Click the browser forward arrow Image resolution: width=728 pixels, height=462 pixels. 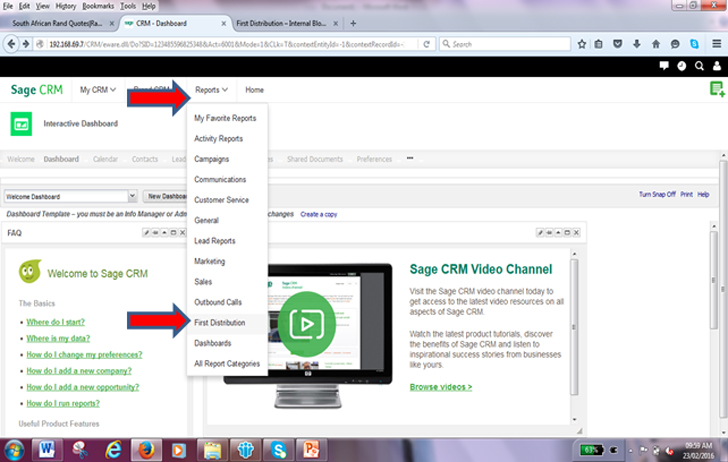tap(26, 44)
